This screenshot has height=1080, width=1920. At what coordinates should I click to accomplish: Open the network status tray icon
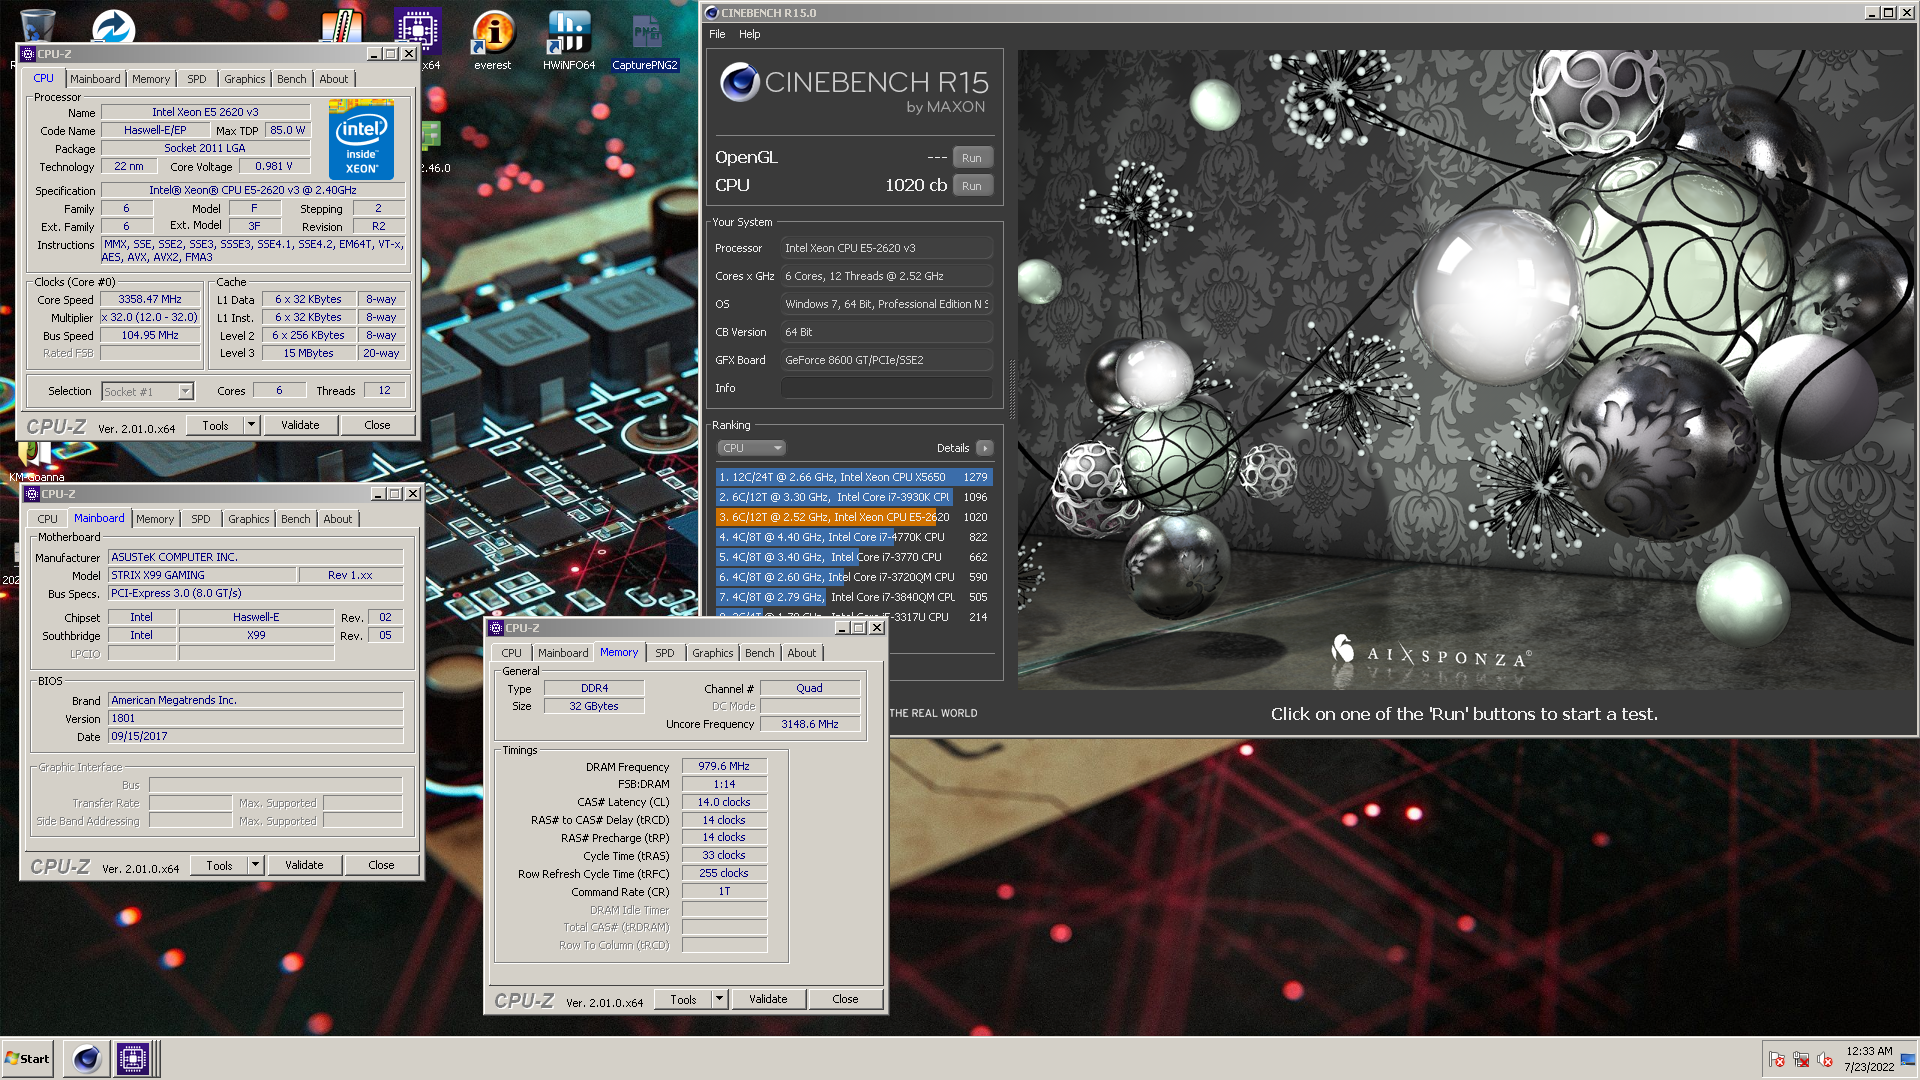click(1801, 1059)
